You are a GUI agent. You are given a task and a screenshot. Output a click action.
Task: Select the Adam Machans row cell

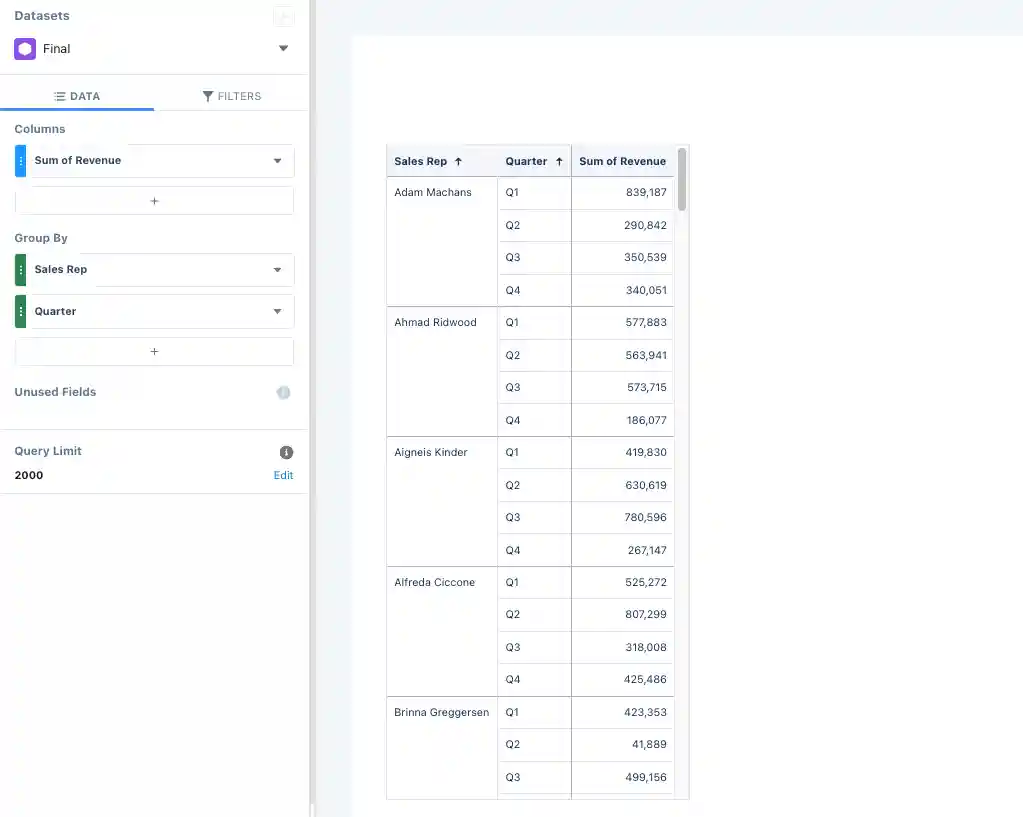(x=433, y=192)
